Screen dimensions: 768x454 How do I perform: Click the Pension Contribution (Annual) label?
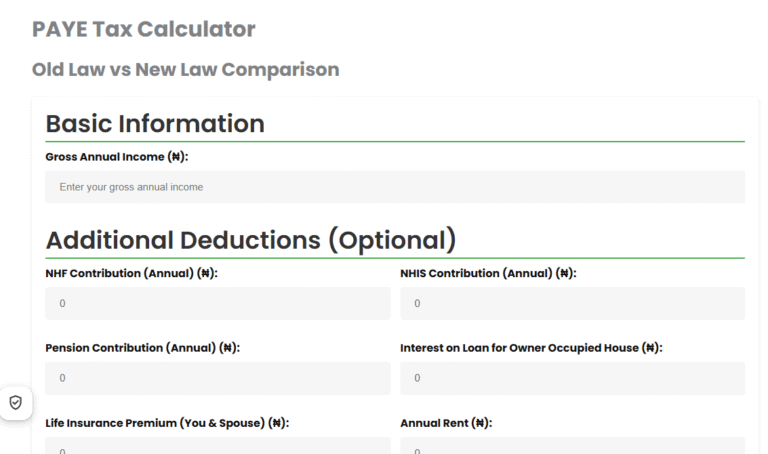point(142,348)
